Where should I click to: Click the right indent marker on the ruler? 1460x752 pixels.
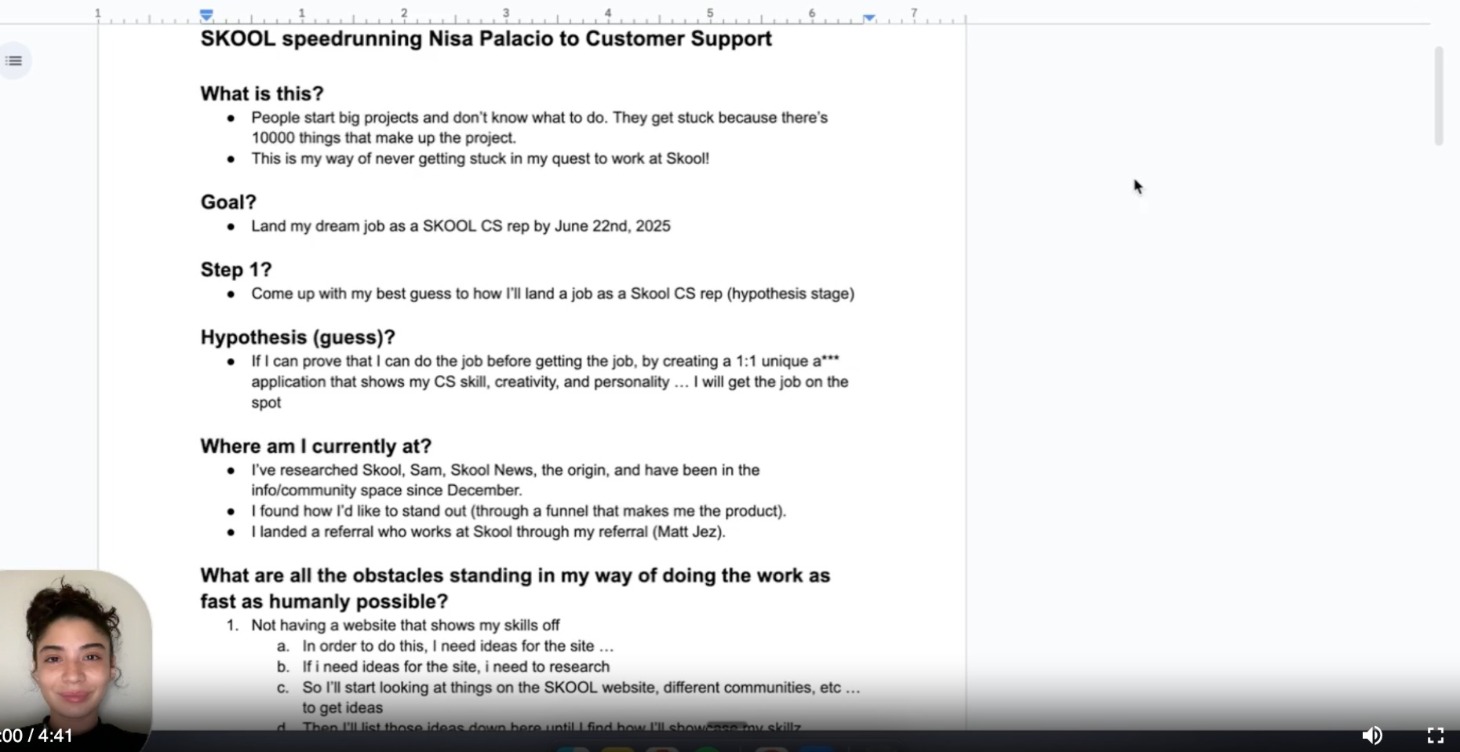(869, 18)
